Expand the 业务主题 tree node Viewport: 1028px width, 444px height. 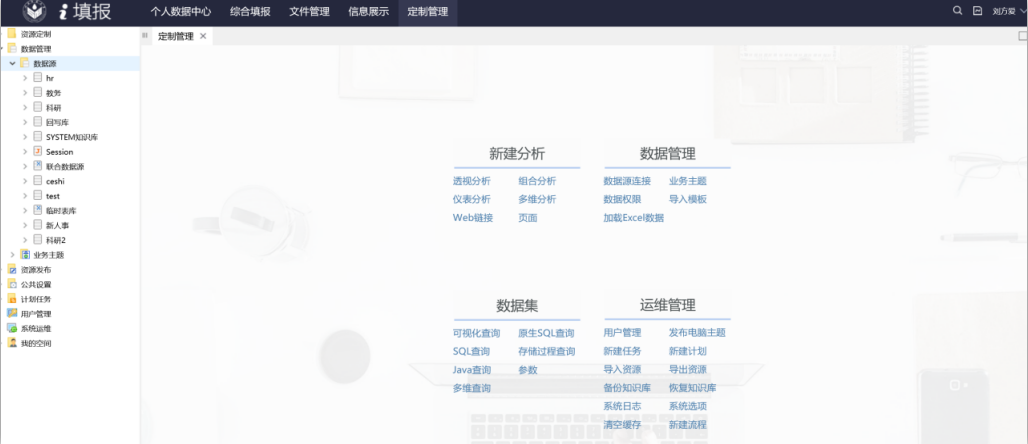12,255
